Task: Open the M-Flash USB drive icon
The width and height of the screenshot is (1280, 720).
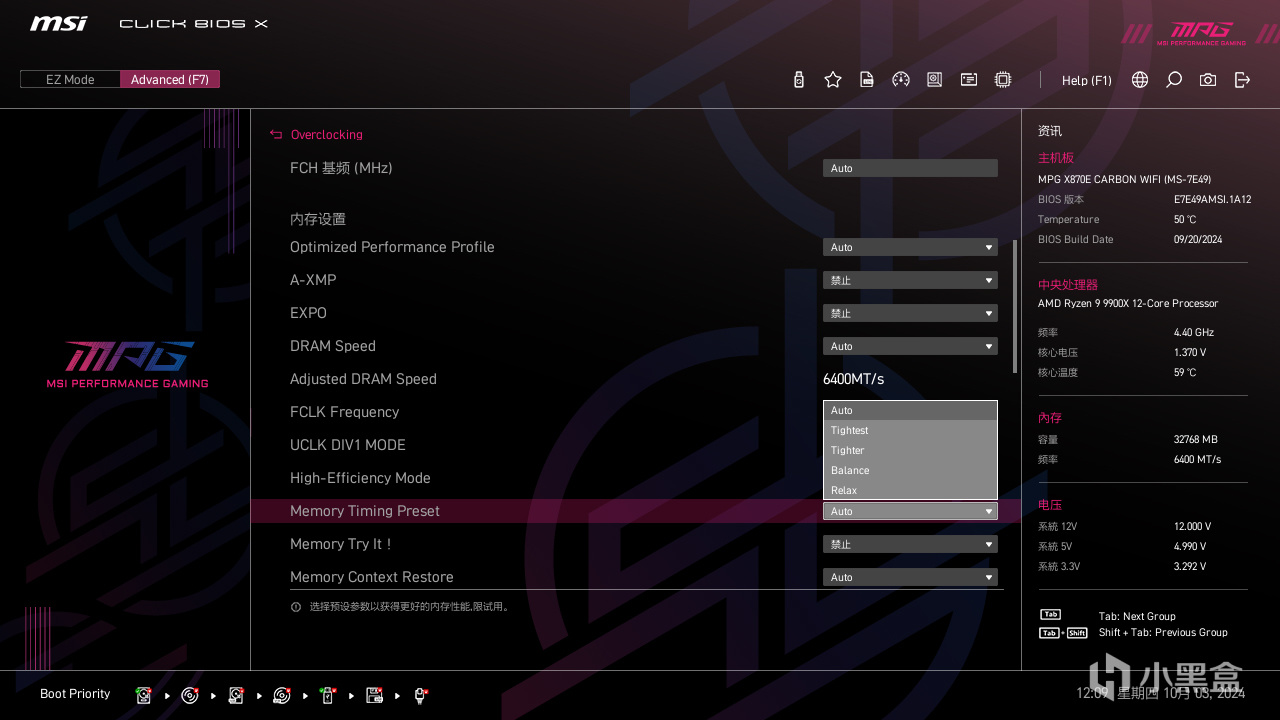Action: [798, 80]
